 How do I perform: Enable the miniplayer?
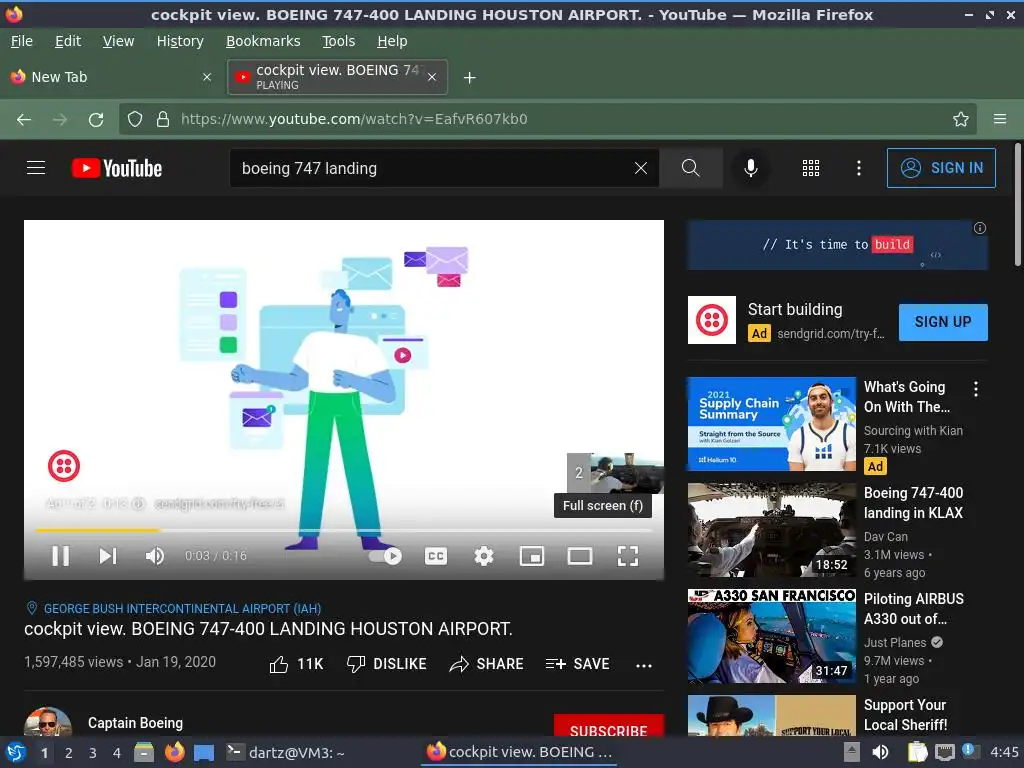[532, 556]
